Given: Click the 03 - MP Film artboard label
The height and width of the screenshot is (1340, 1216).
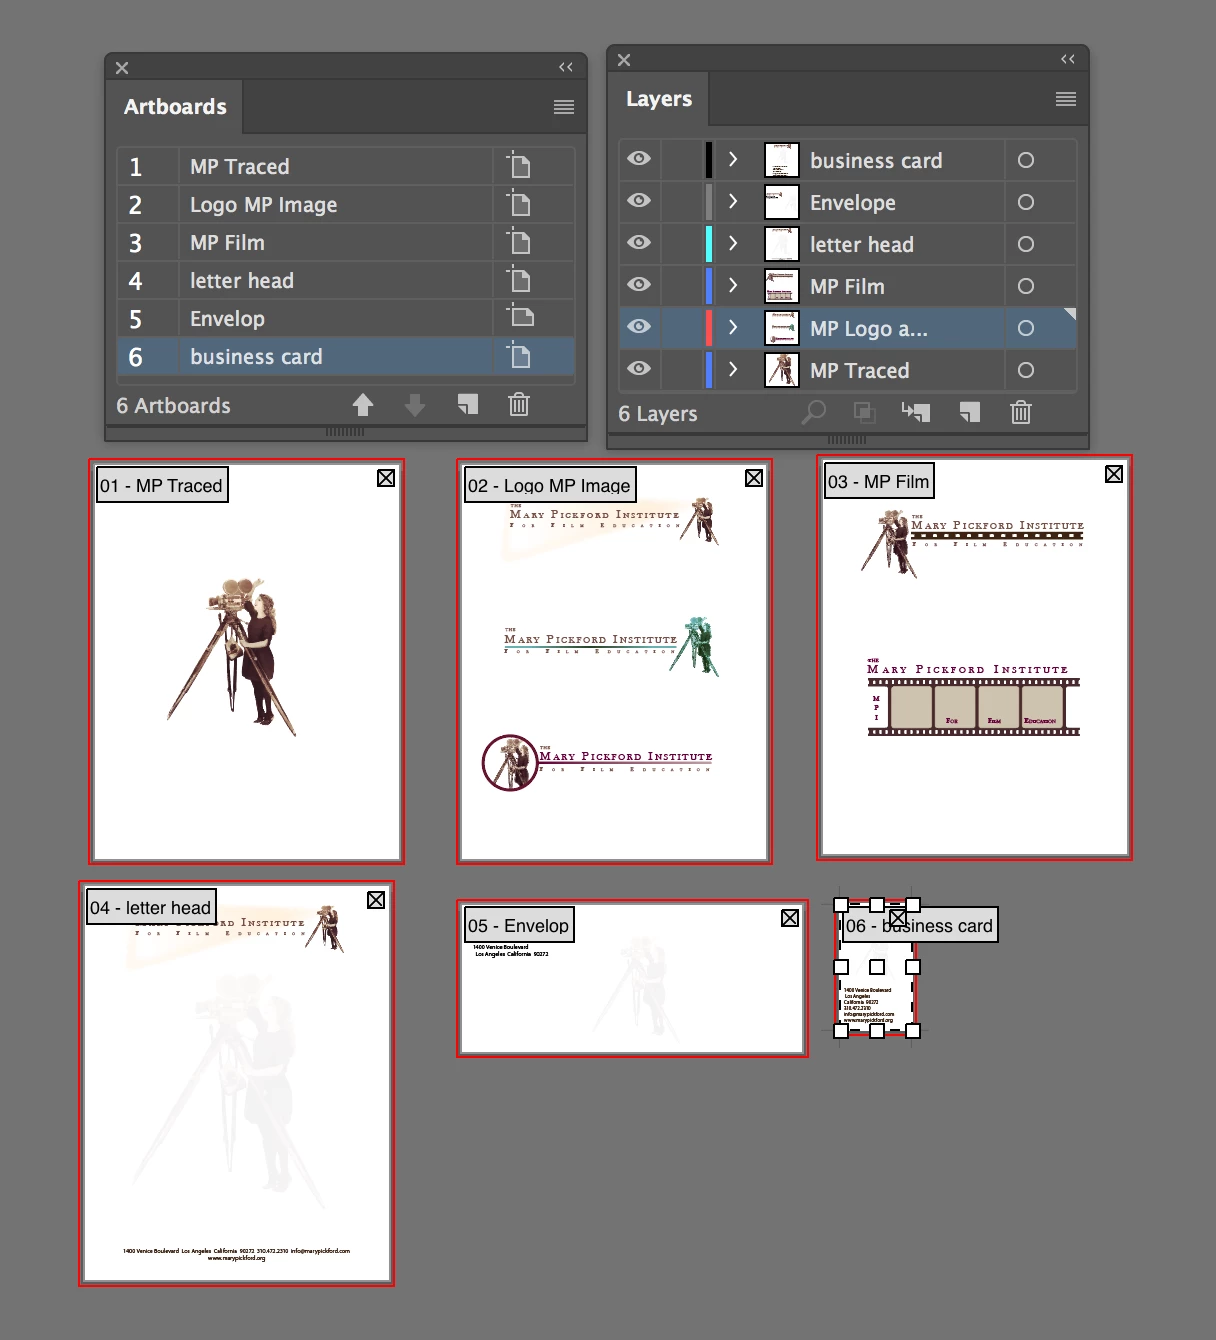Looking at the screenshot, I should point(879,481).
